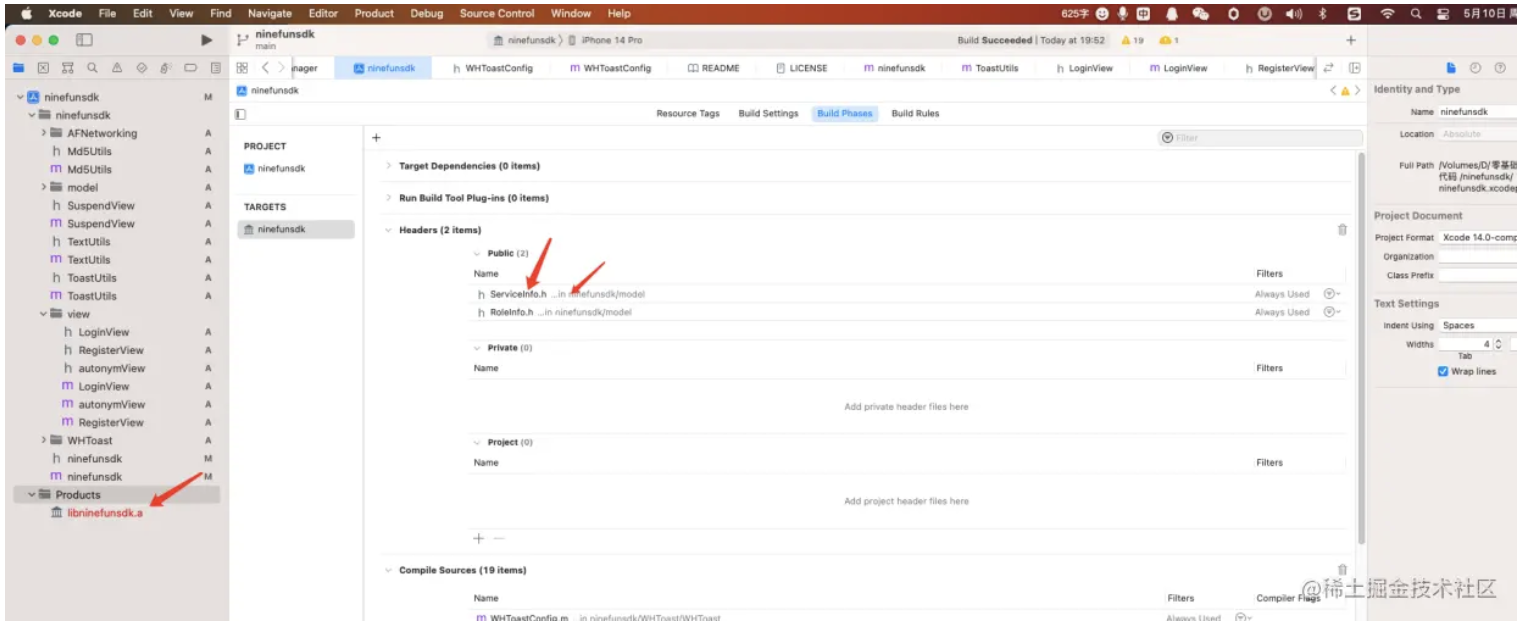The height and width of the screenshot is (624, 1520).
Task: Collapse the Headers section
Action: pyautogui.click(x=388, y=230)
